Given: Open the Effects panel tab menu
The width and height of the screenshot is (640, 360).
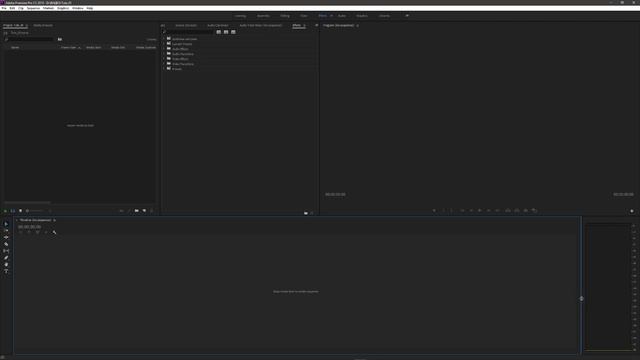Looking at the screenshot, I should 304,25.
